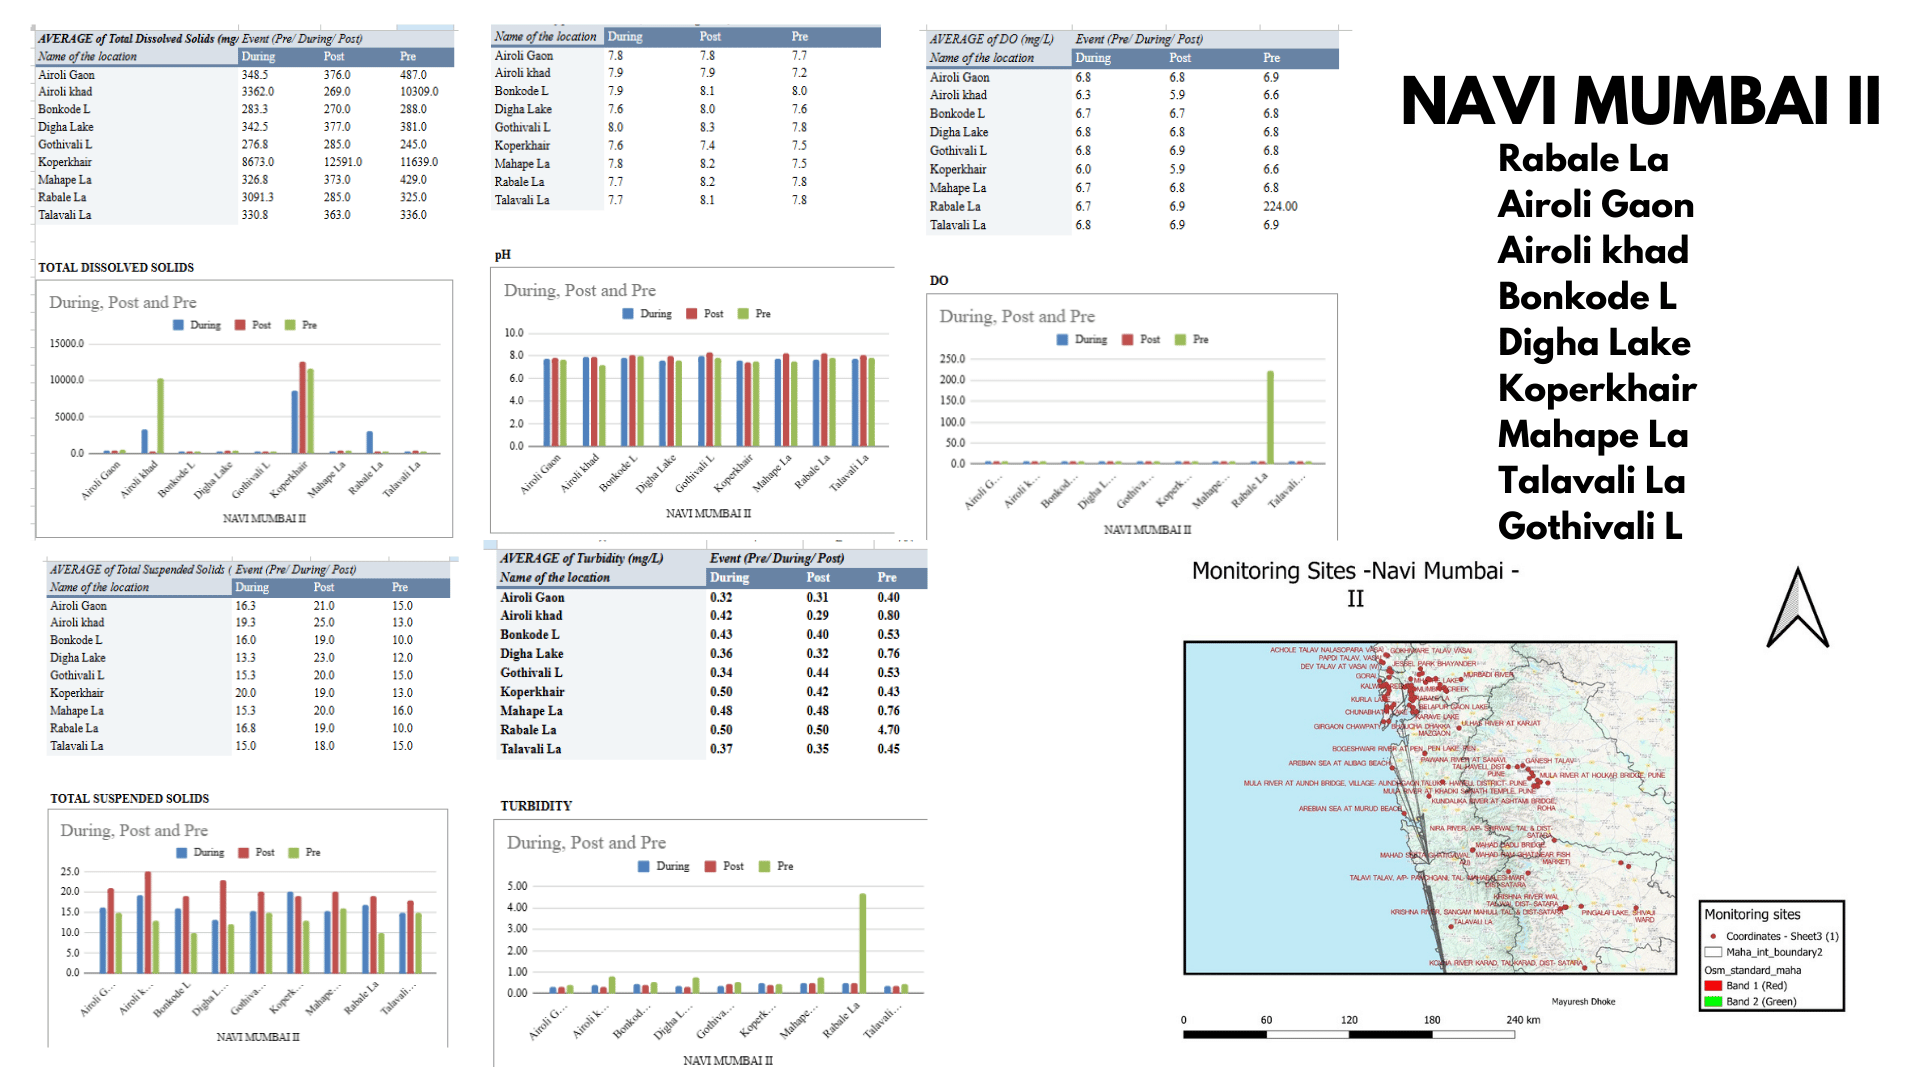Click the blue During legend swatch in TDS chart
The width and height of the screenshot is (1920, 1080).
(x=178, y=325)
